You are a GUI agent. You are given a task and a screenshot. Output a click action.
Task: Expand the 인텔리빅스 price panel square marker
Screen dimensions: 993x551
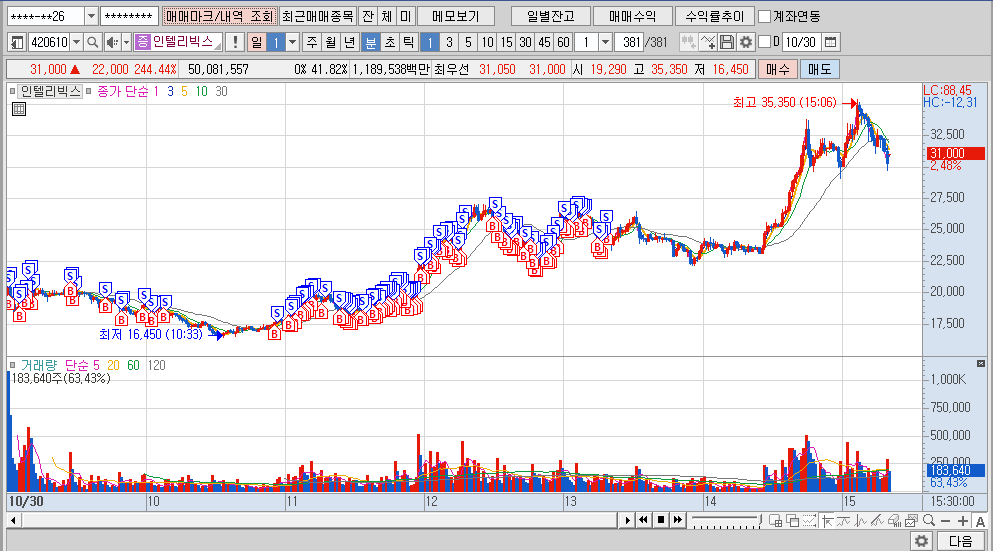click(x=12, y=91)
